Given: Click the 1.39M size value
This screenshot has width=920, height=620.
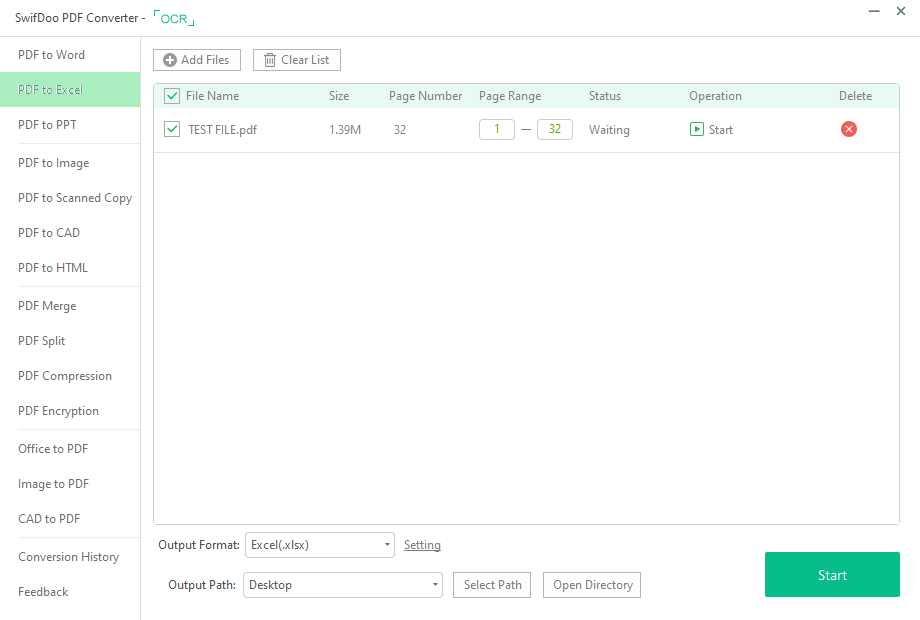Looking at the screenshot, I should point(345,130).
